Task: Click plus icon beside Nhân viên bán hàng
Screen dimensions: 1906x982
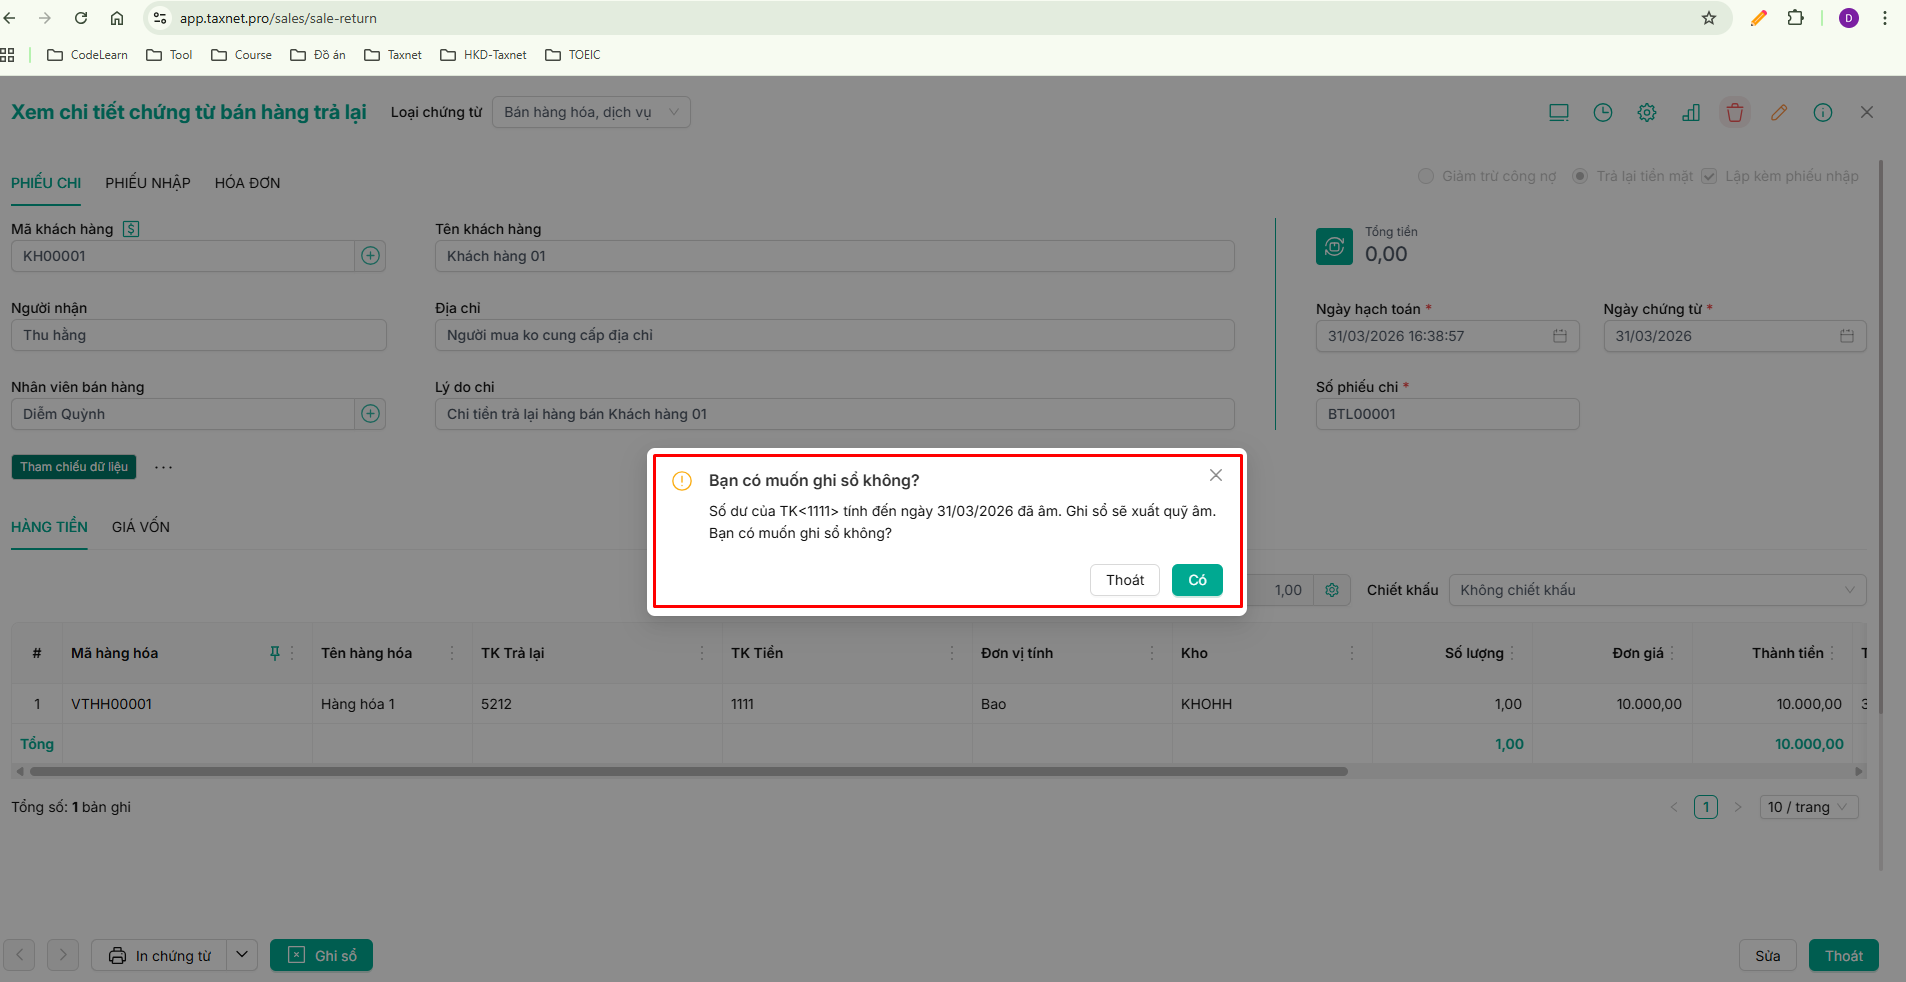Action: (370, 414)
